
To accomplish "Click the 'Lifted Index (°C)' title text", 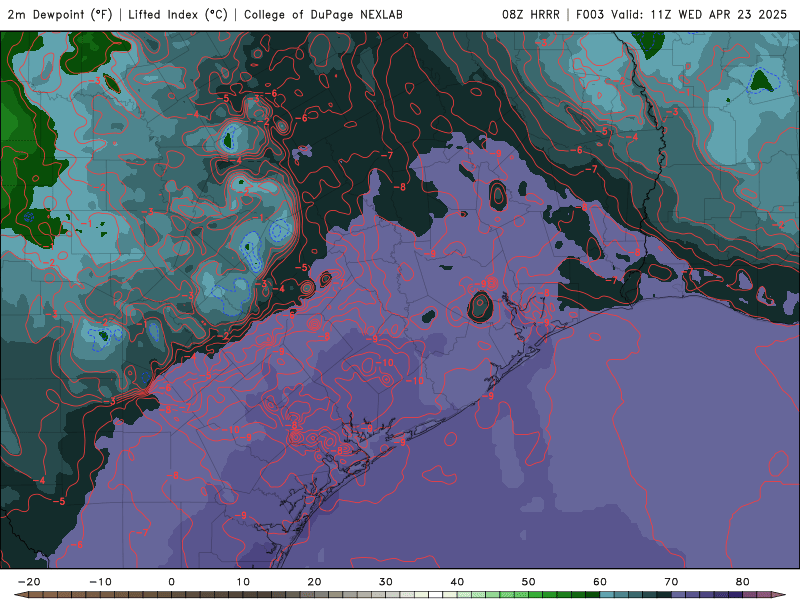I will tap(178, 14).
